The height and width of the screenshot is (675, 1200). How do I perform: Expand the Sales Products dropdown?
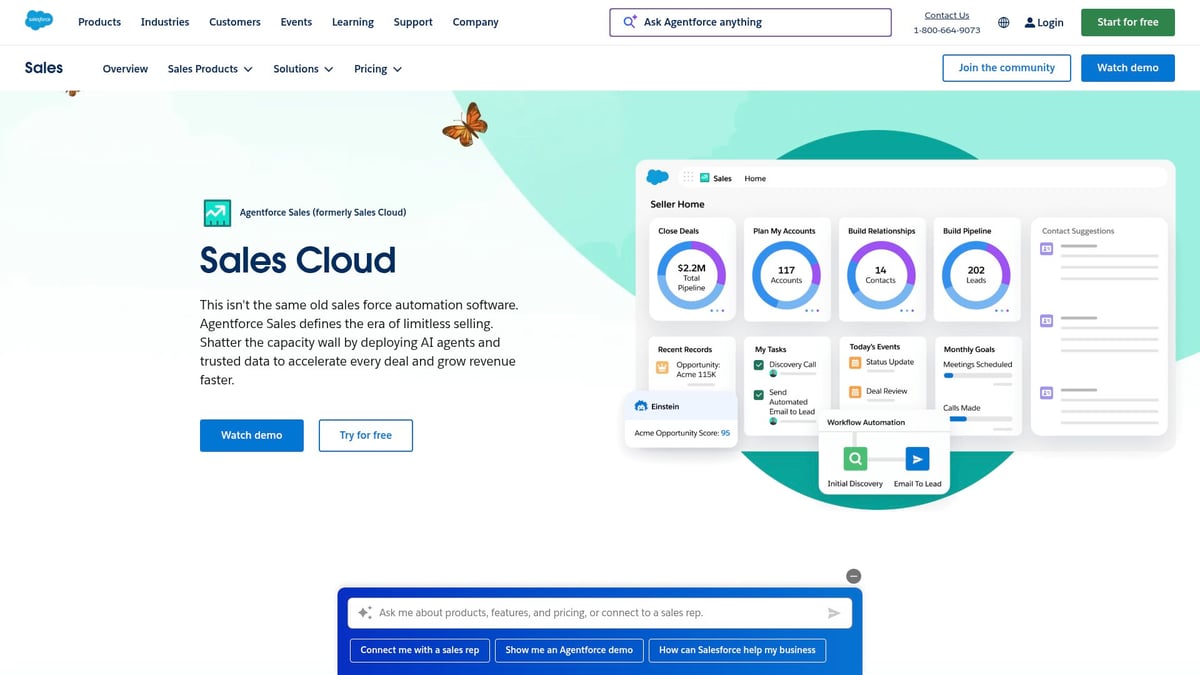click(209, 69)
